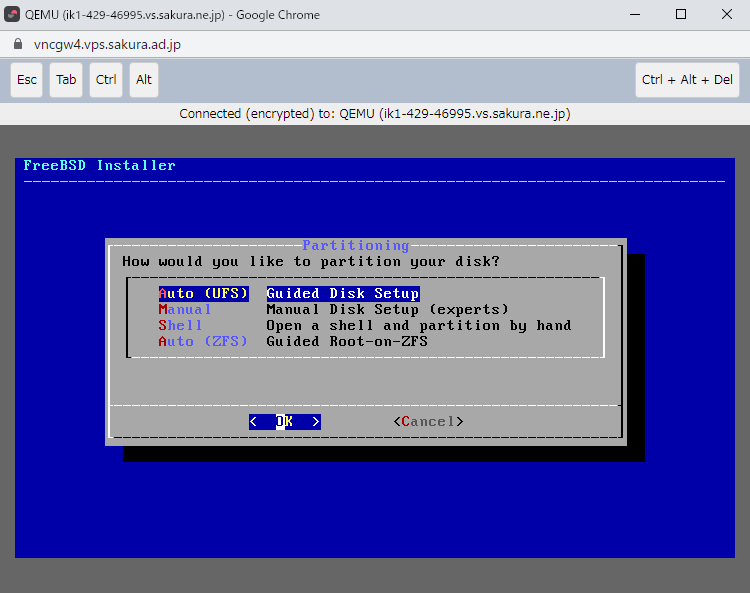Confirm with the OK button
Screen dimensions: 750x593
click(x=285, y=422)
